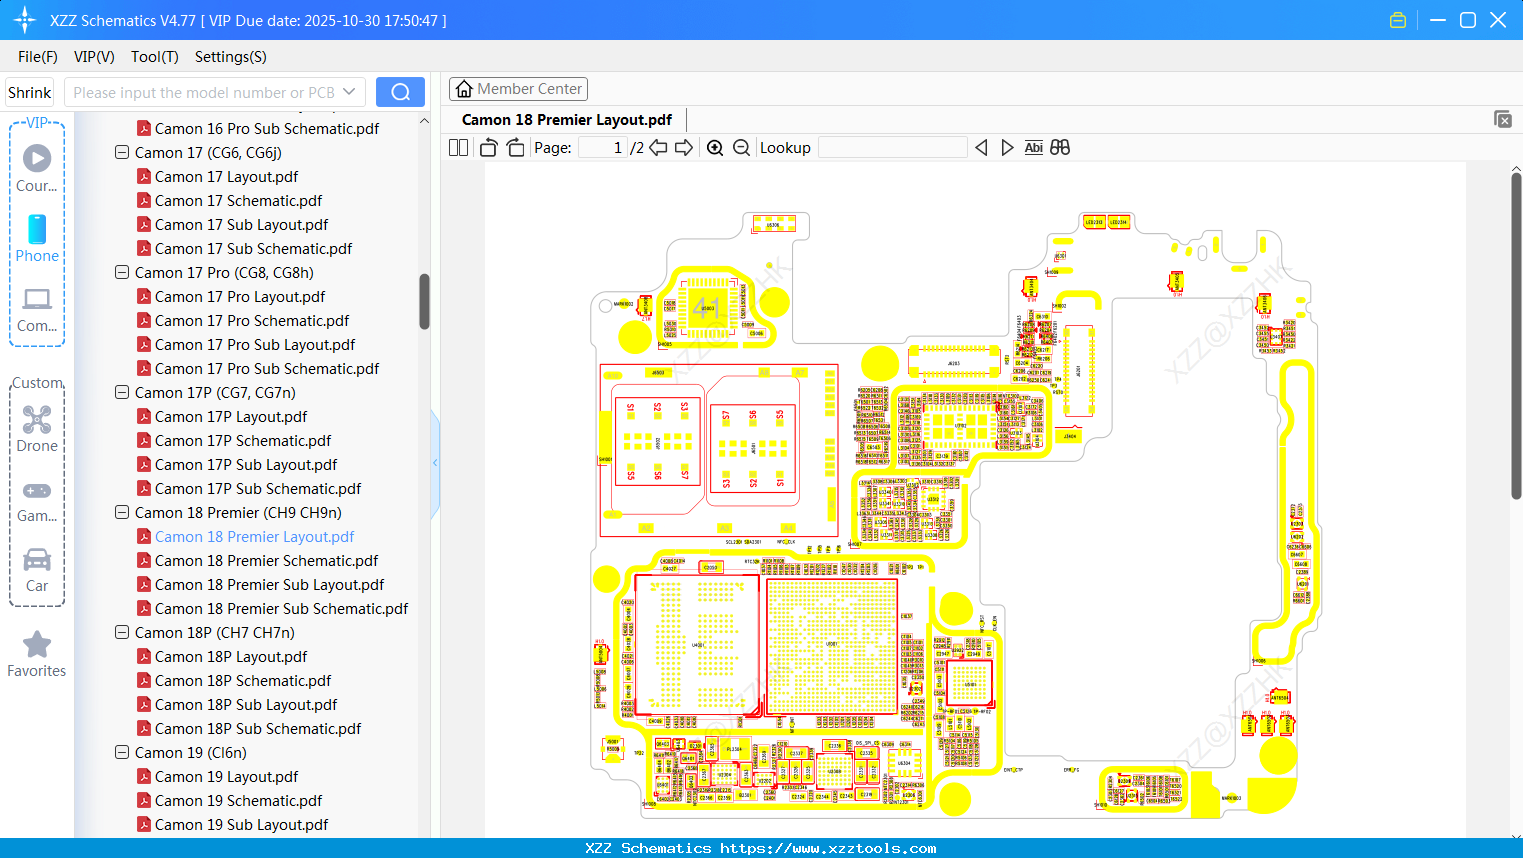Image resolution: width=1523 pixels, height=858 pixels.
Task: Switch to the Camon 18 Premier Layout.pdf tab
Action: click(x=566, y=119)
